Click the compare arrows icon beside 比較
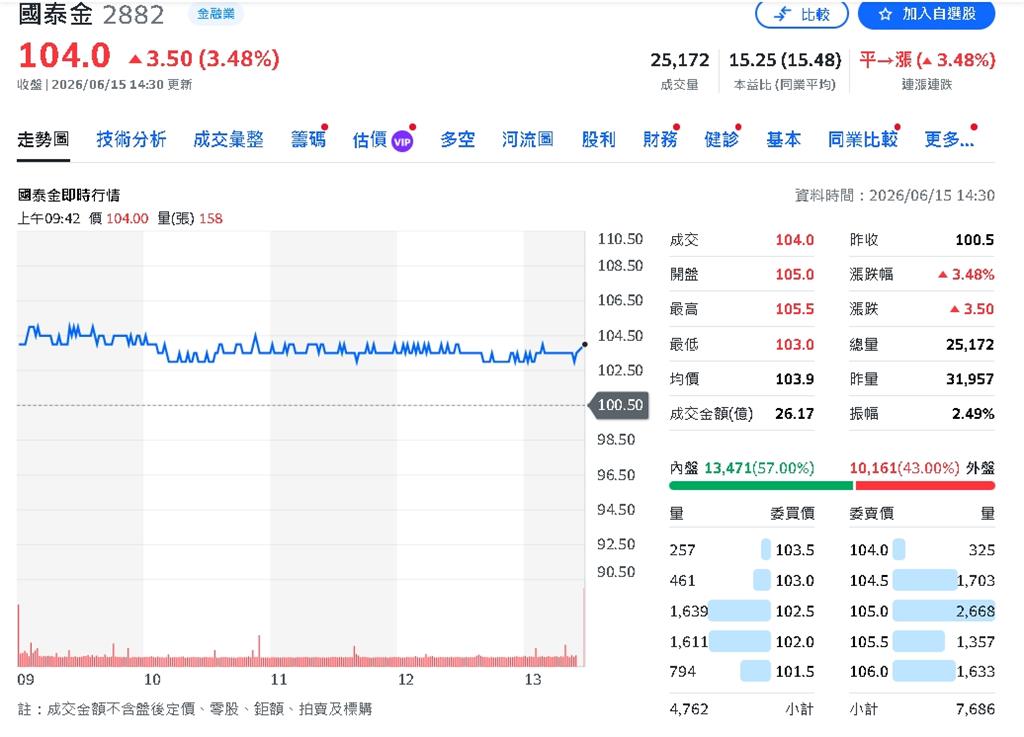Image resolution: width=1024 pixels, height=737 pixels. pos(782,14)
